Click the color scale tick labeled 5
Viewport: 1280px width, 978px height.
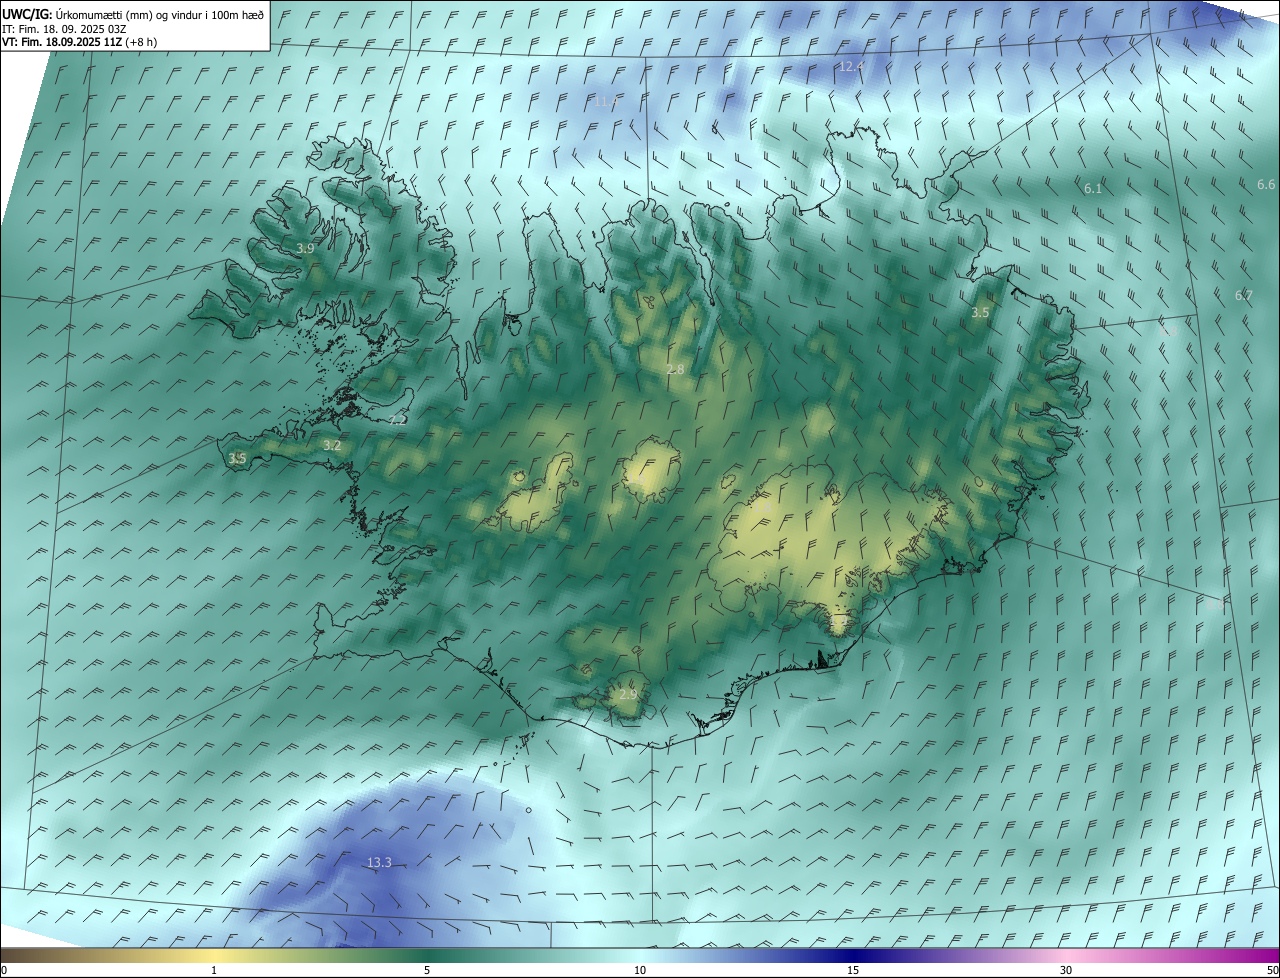[427, 970]
